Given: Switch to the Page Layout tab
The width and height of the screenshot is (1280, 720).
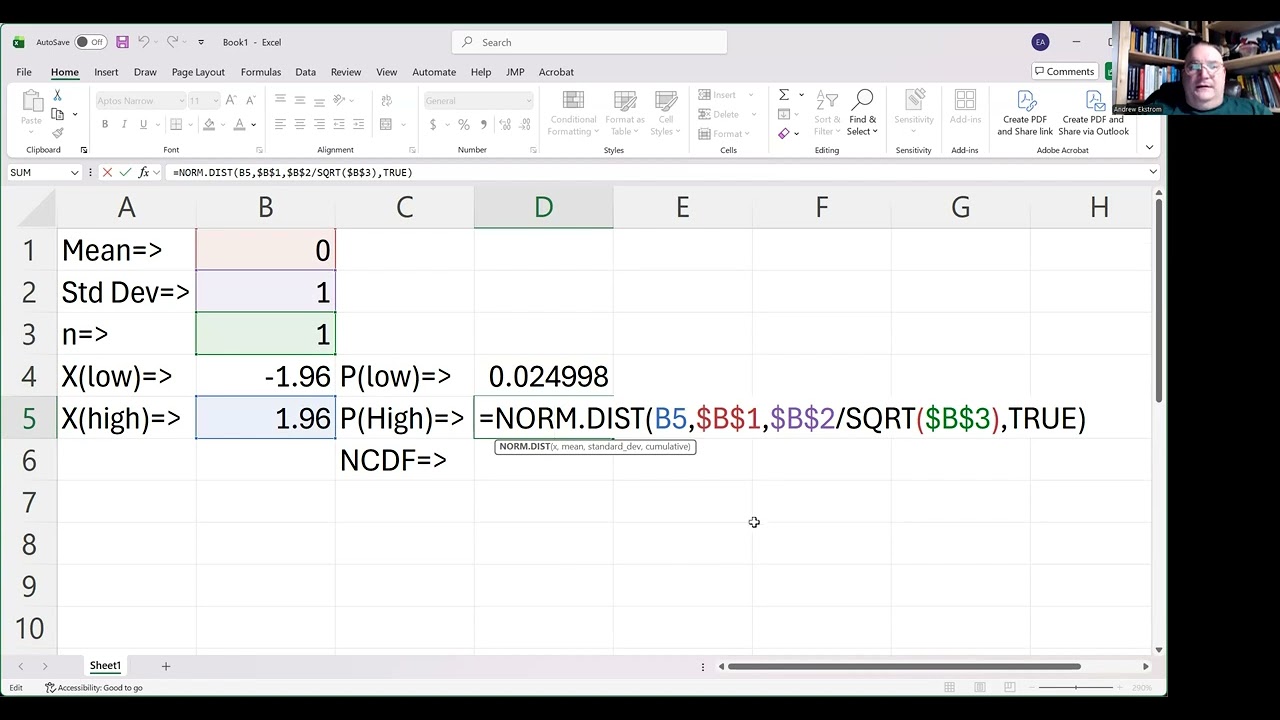Looking at the screenshot, I should point(198,72).
